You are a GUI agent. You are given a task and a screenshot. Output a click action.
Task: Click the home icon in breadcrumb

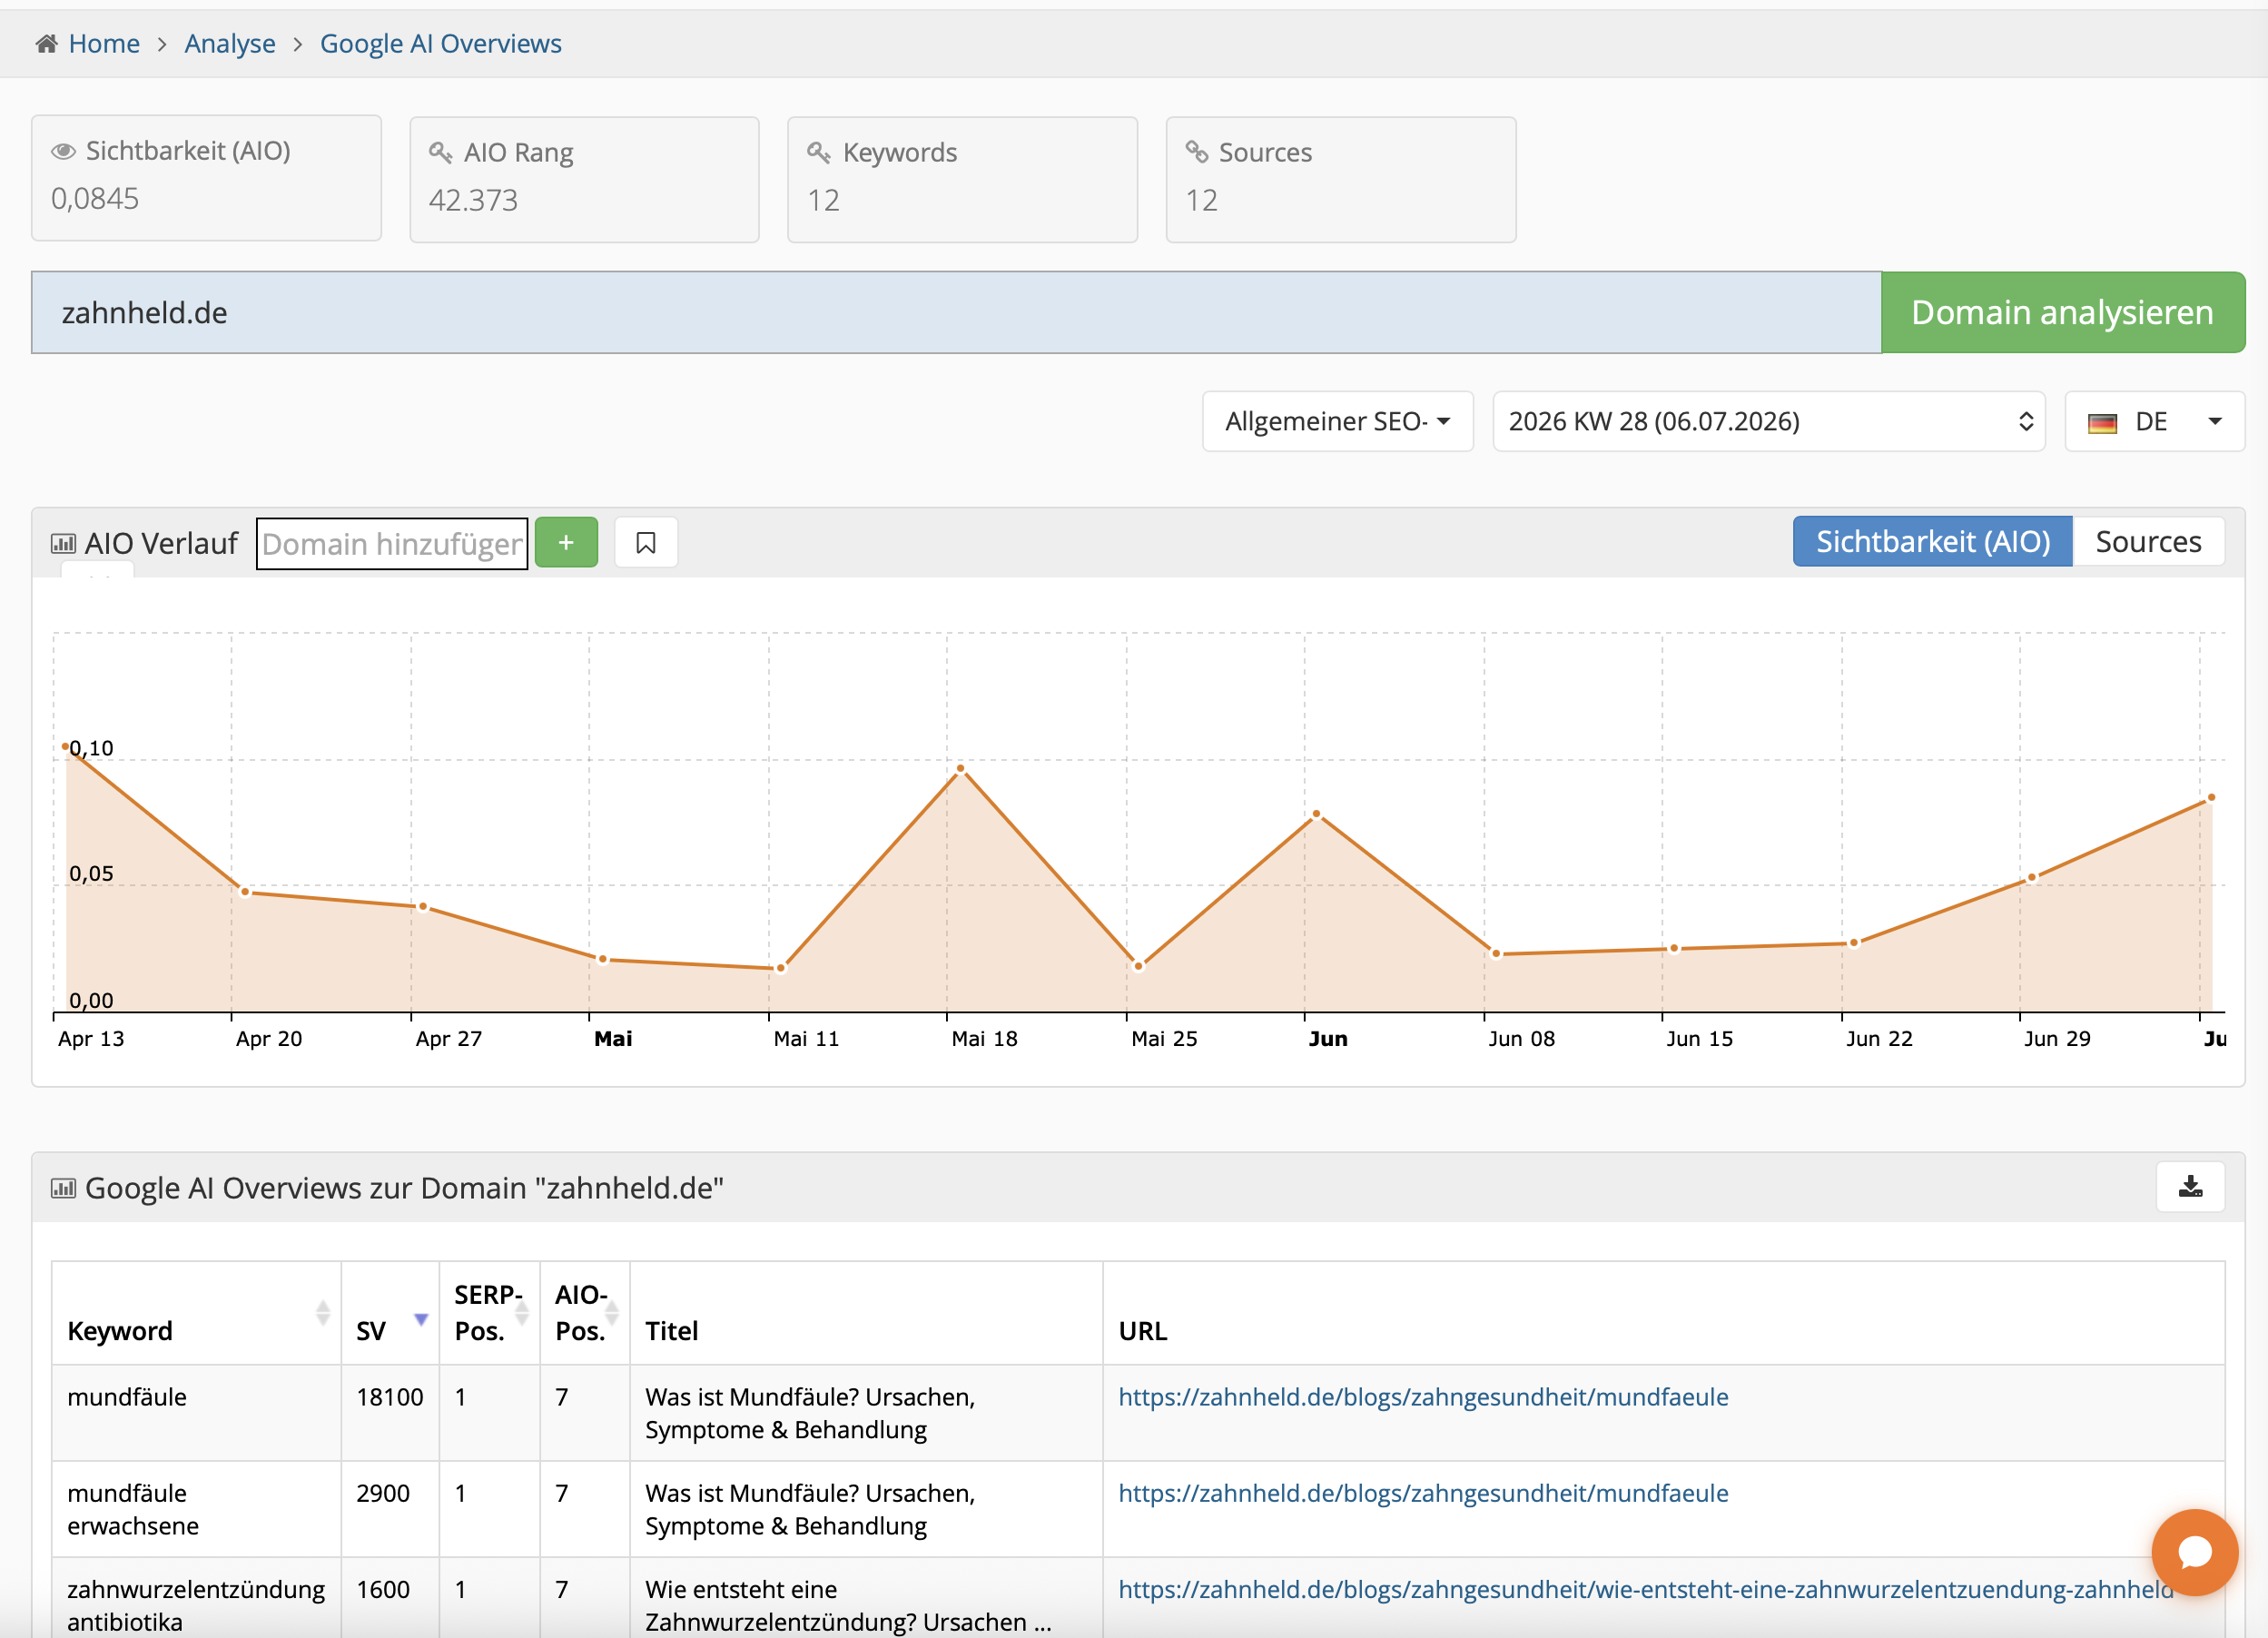tap(46, 44)
